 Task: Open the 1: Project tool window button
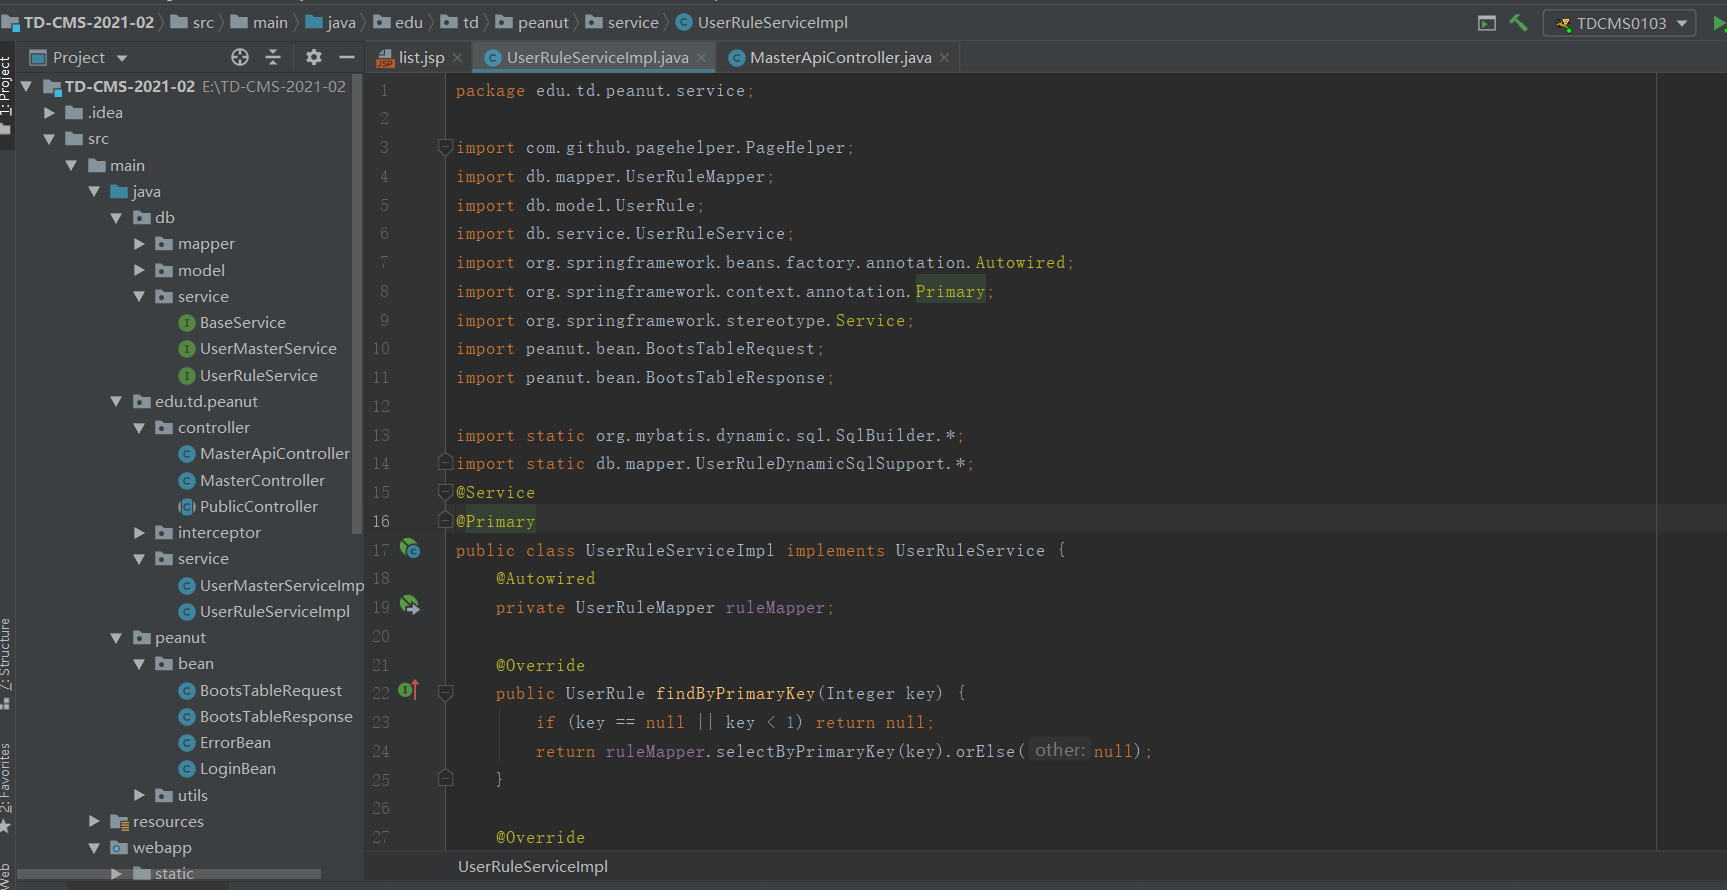(x=7, y=96)
